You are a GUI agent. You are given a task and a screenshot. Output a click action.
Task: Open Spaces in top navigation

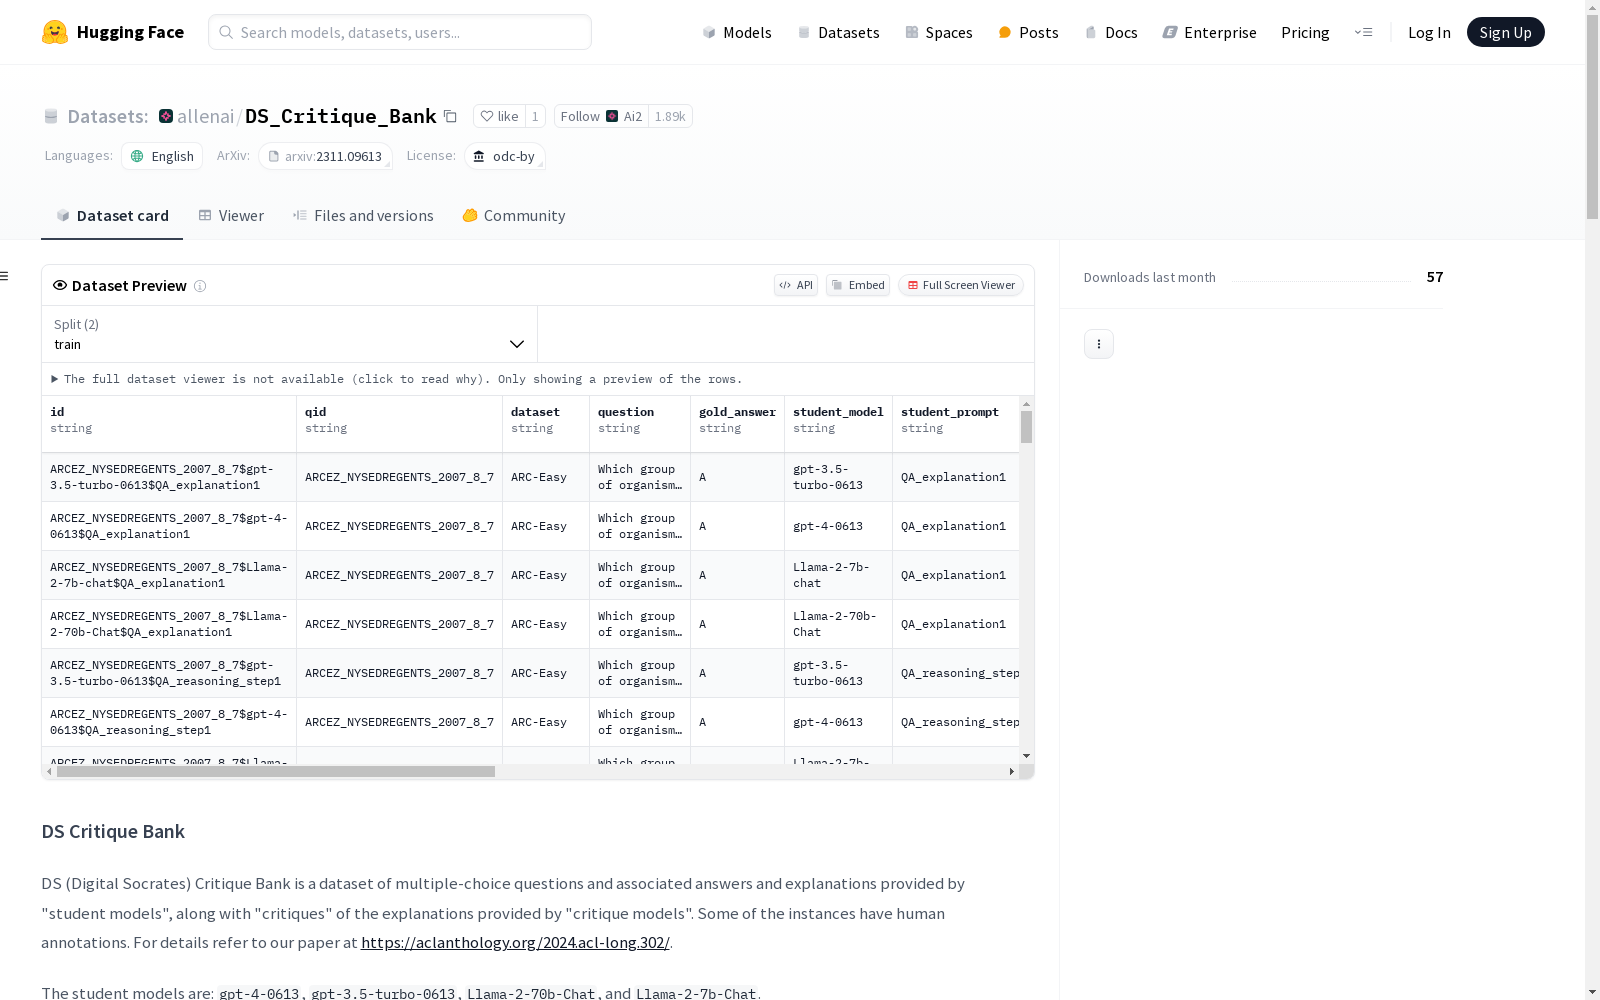939,32
